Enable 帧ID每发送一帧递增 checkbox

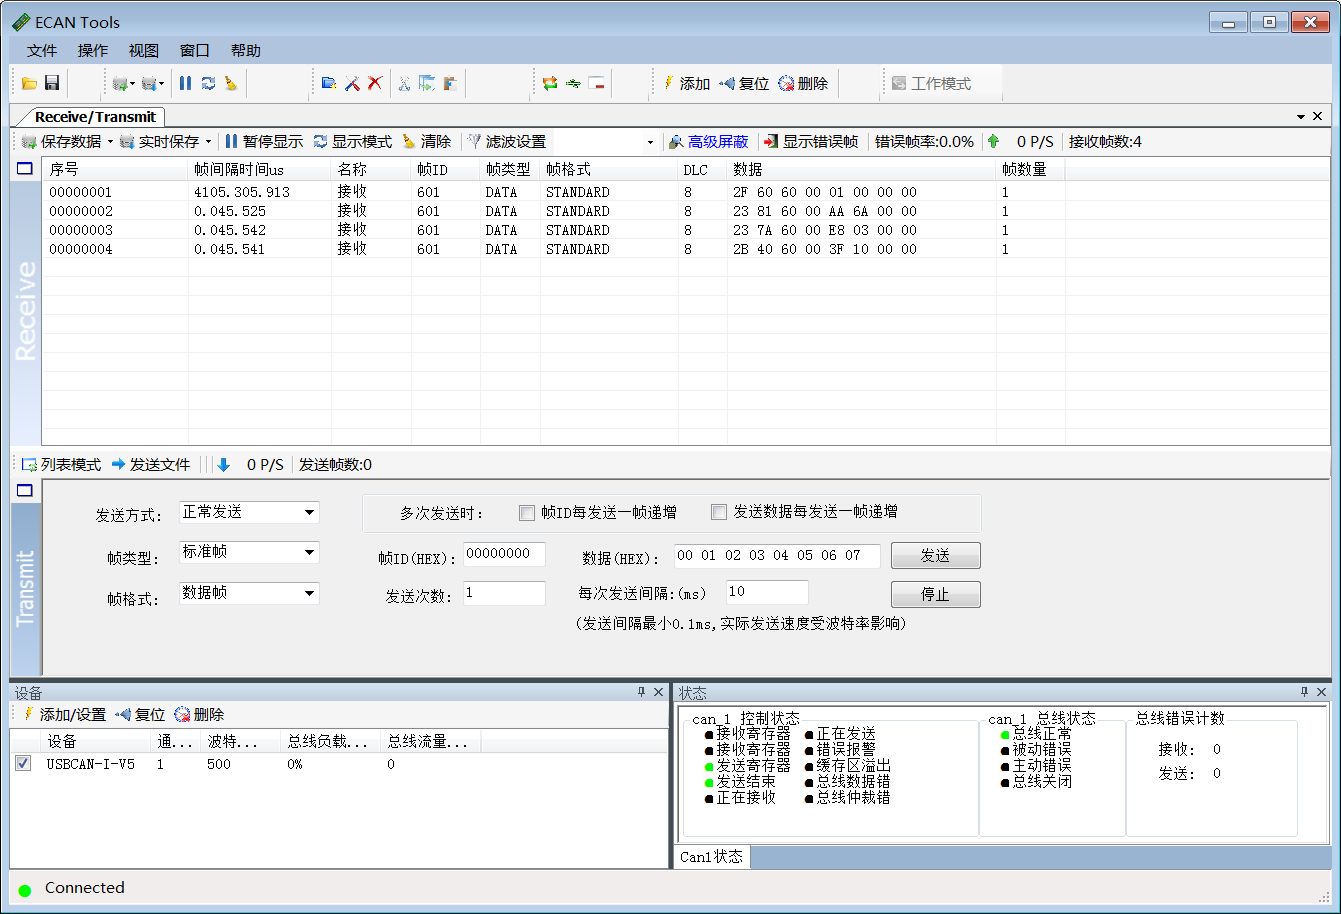coord(527,513)
